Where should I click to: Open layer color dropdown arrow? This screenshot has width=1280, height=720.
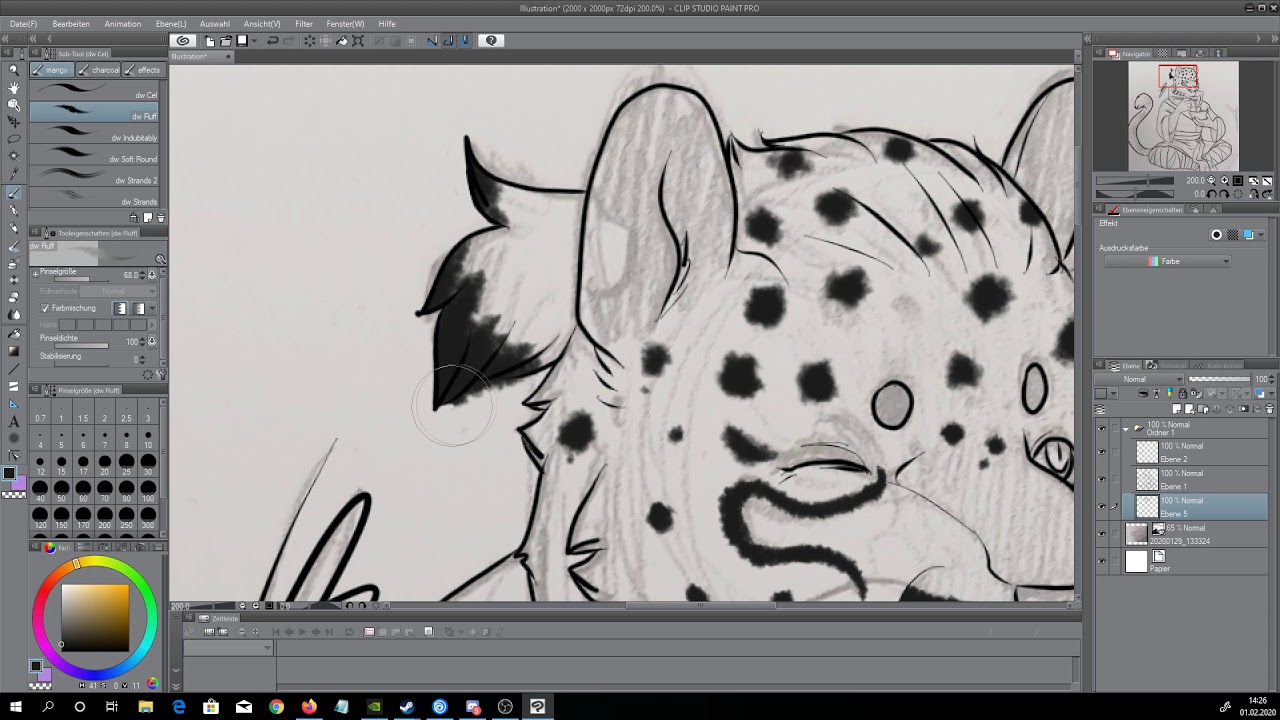click(x=1260, y=234)
